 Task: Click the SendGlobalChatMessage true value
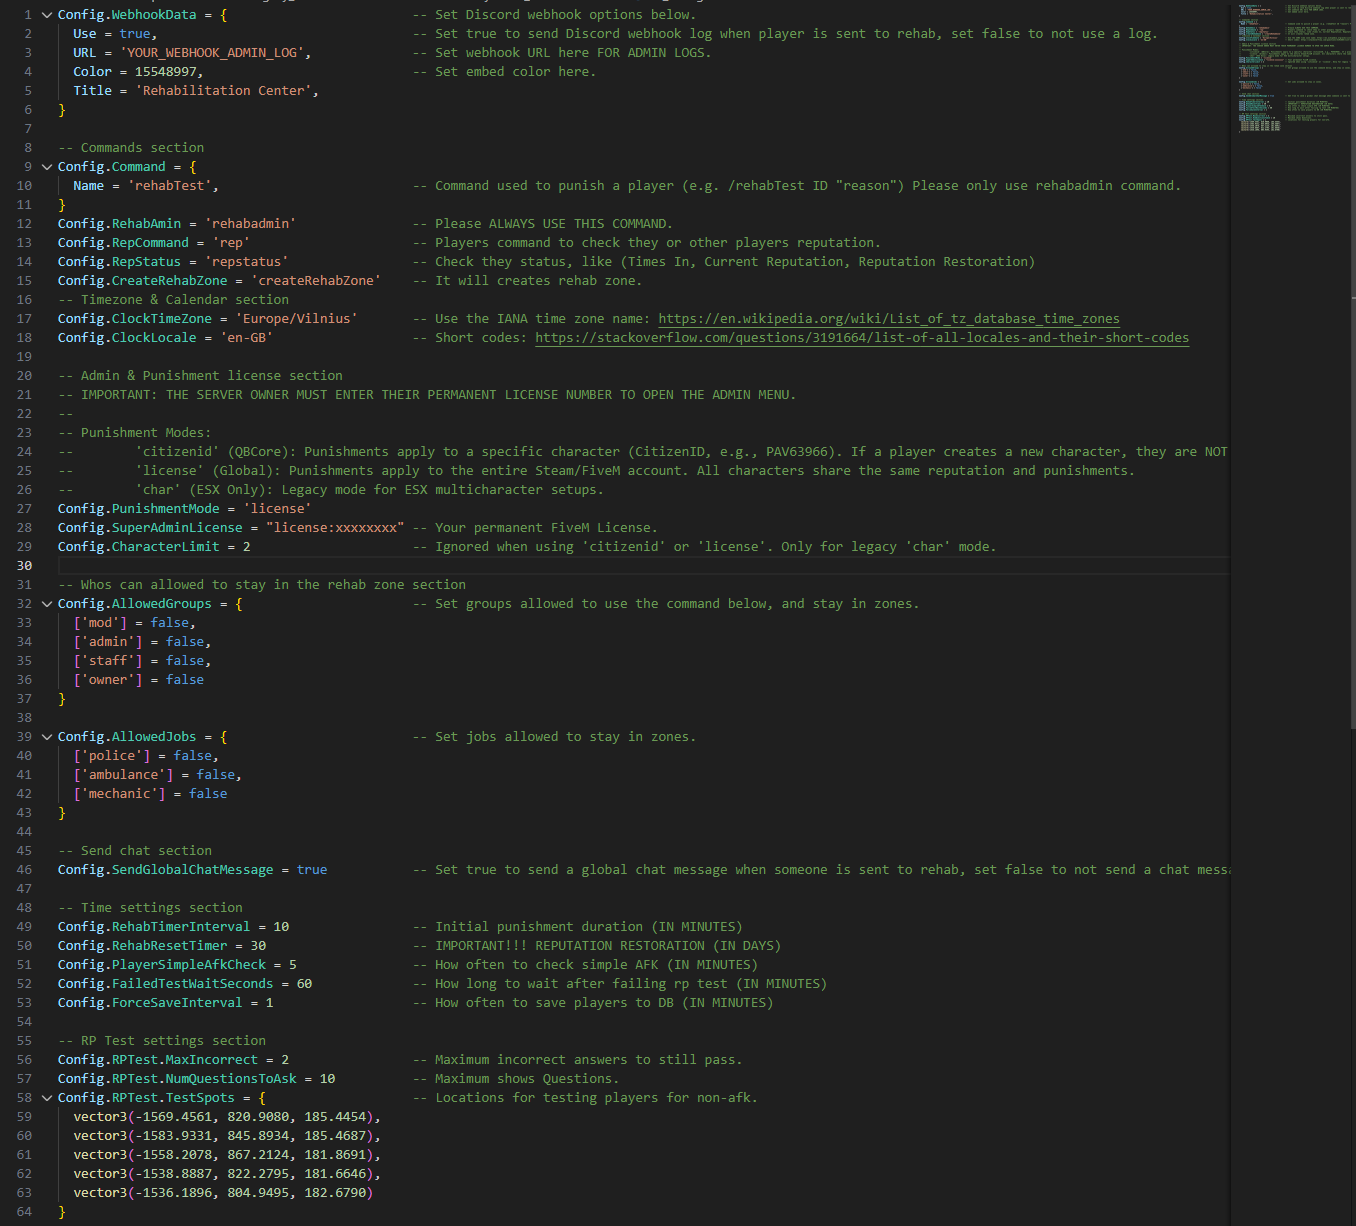(x=312, y=870)
